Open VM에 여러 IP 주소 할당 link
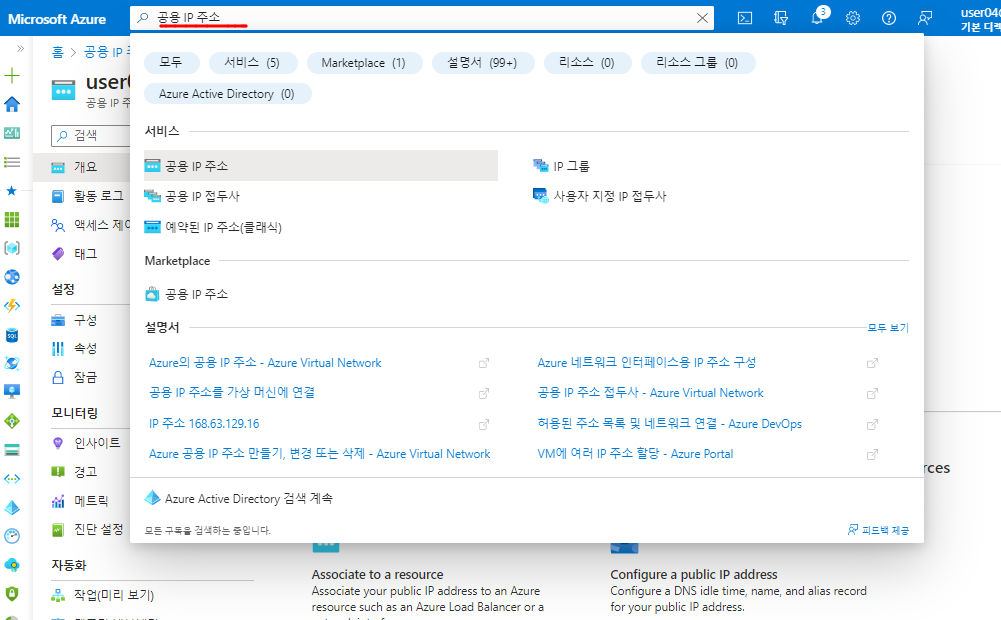This screenshot has width=1001, height=620. (x=635, y=453)
